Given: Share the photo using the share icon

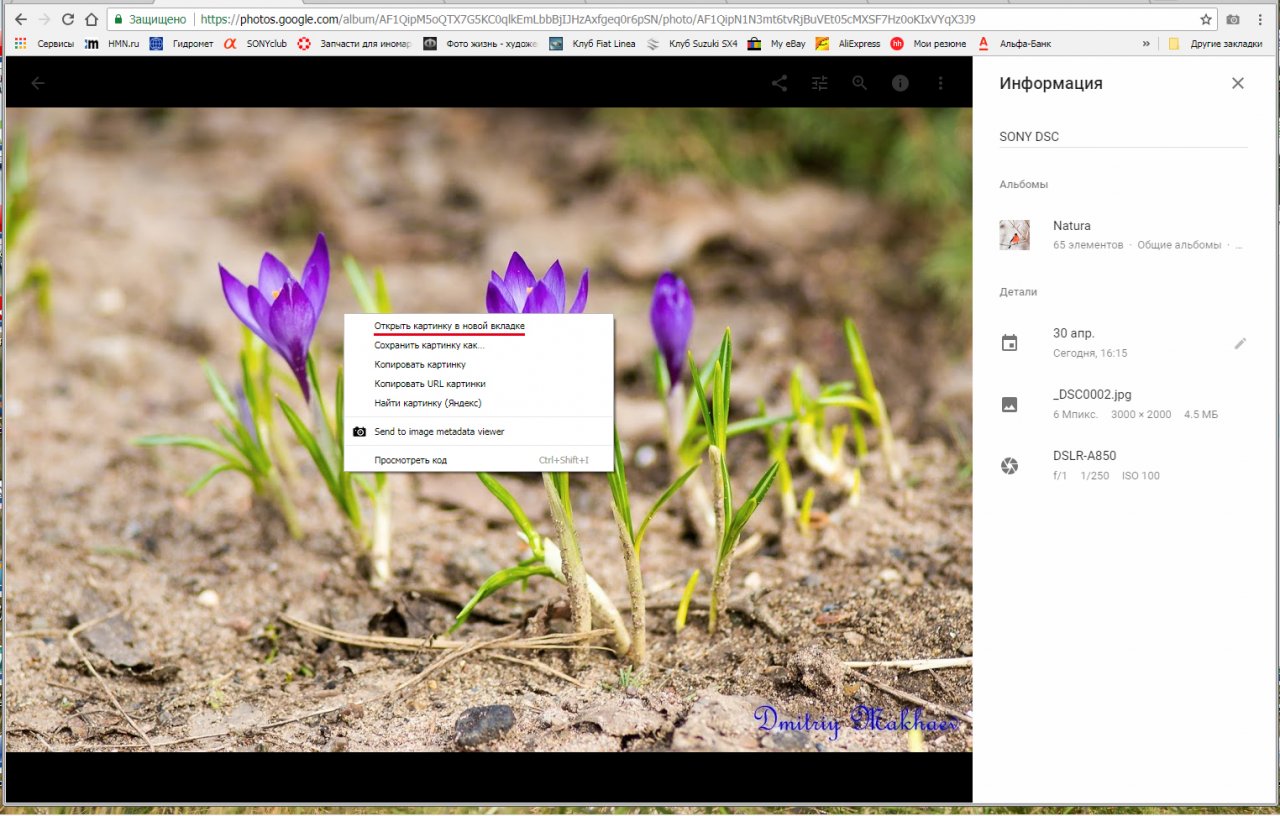Looking at the screenshot, I should pos(779,83).
